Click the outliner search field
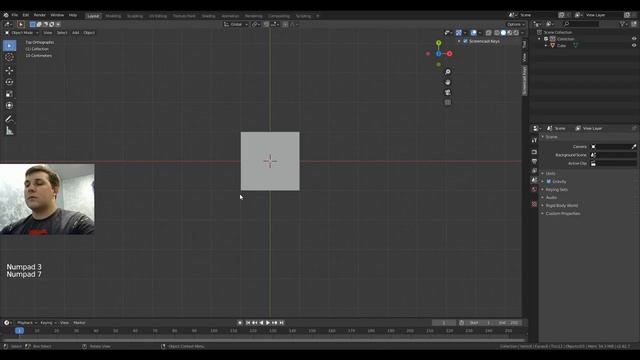The width and height of the screenshot is (640, 360). pyautogui.click(x=580, y=24)
